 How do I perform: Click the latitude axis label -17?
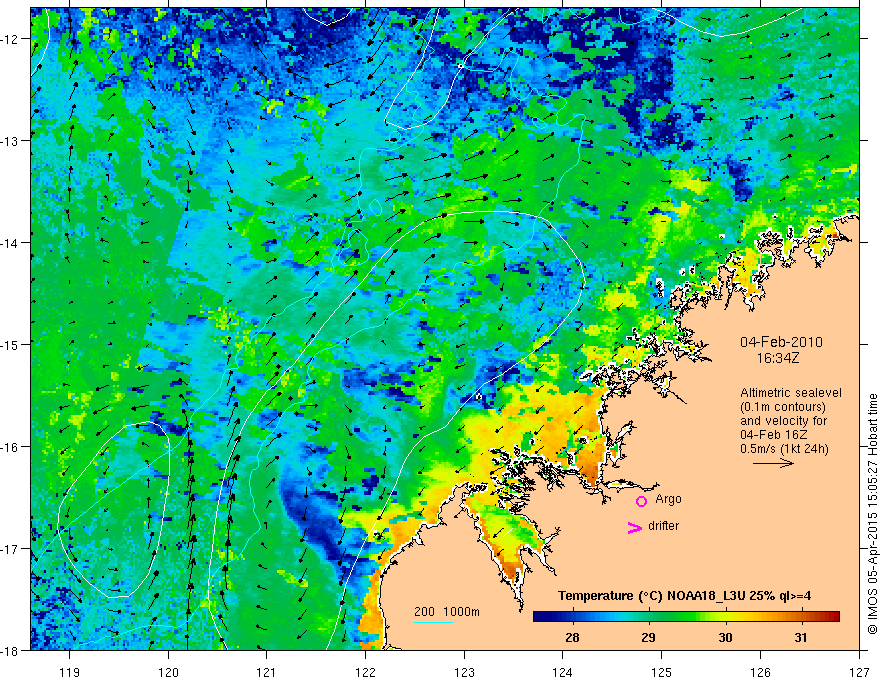[10, 549]
